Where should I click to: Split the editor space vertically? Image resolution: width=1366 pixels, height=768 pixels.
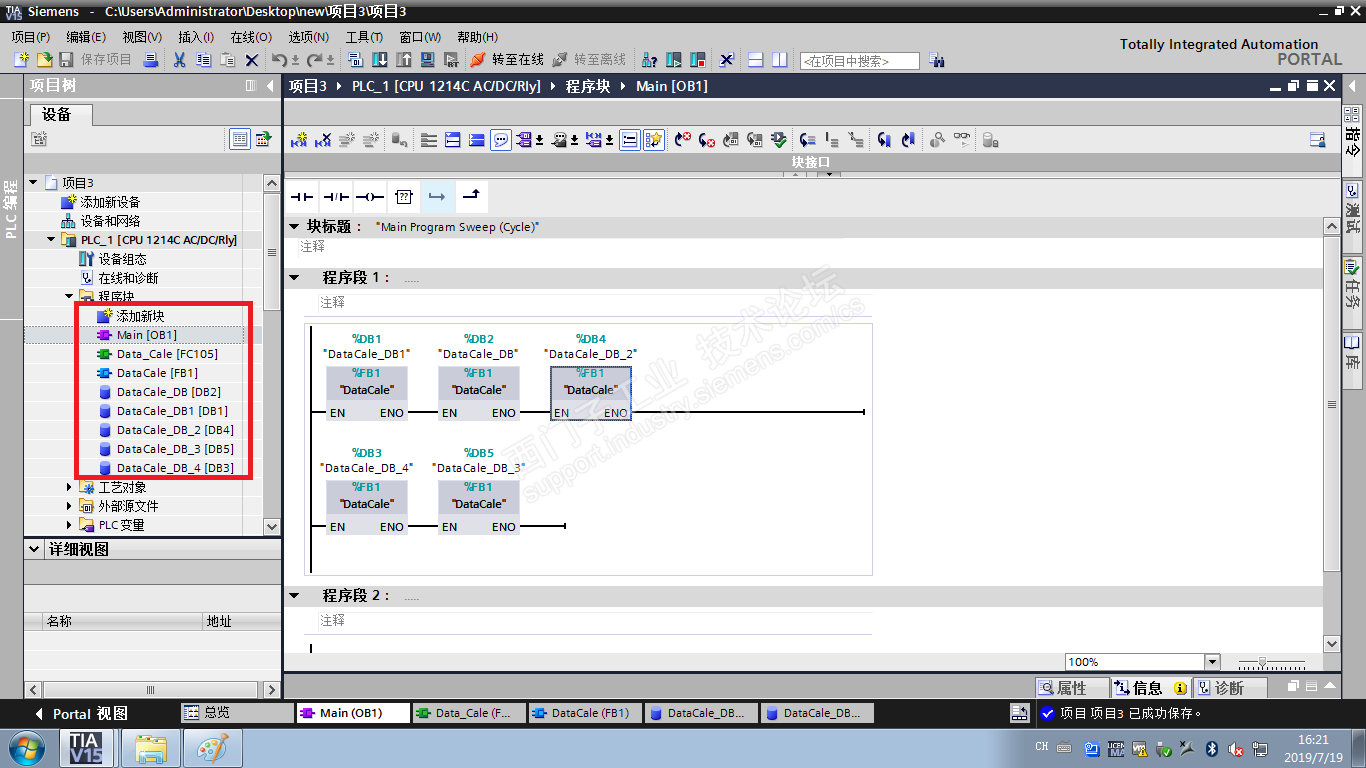coord(780,60)
